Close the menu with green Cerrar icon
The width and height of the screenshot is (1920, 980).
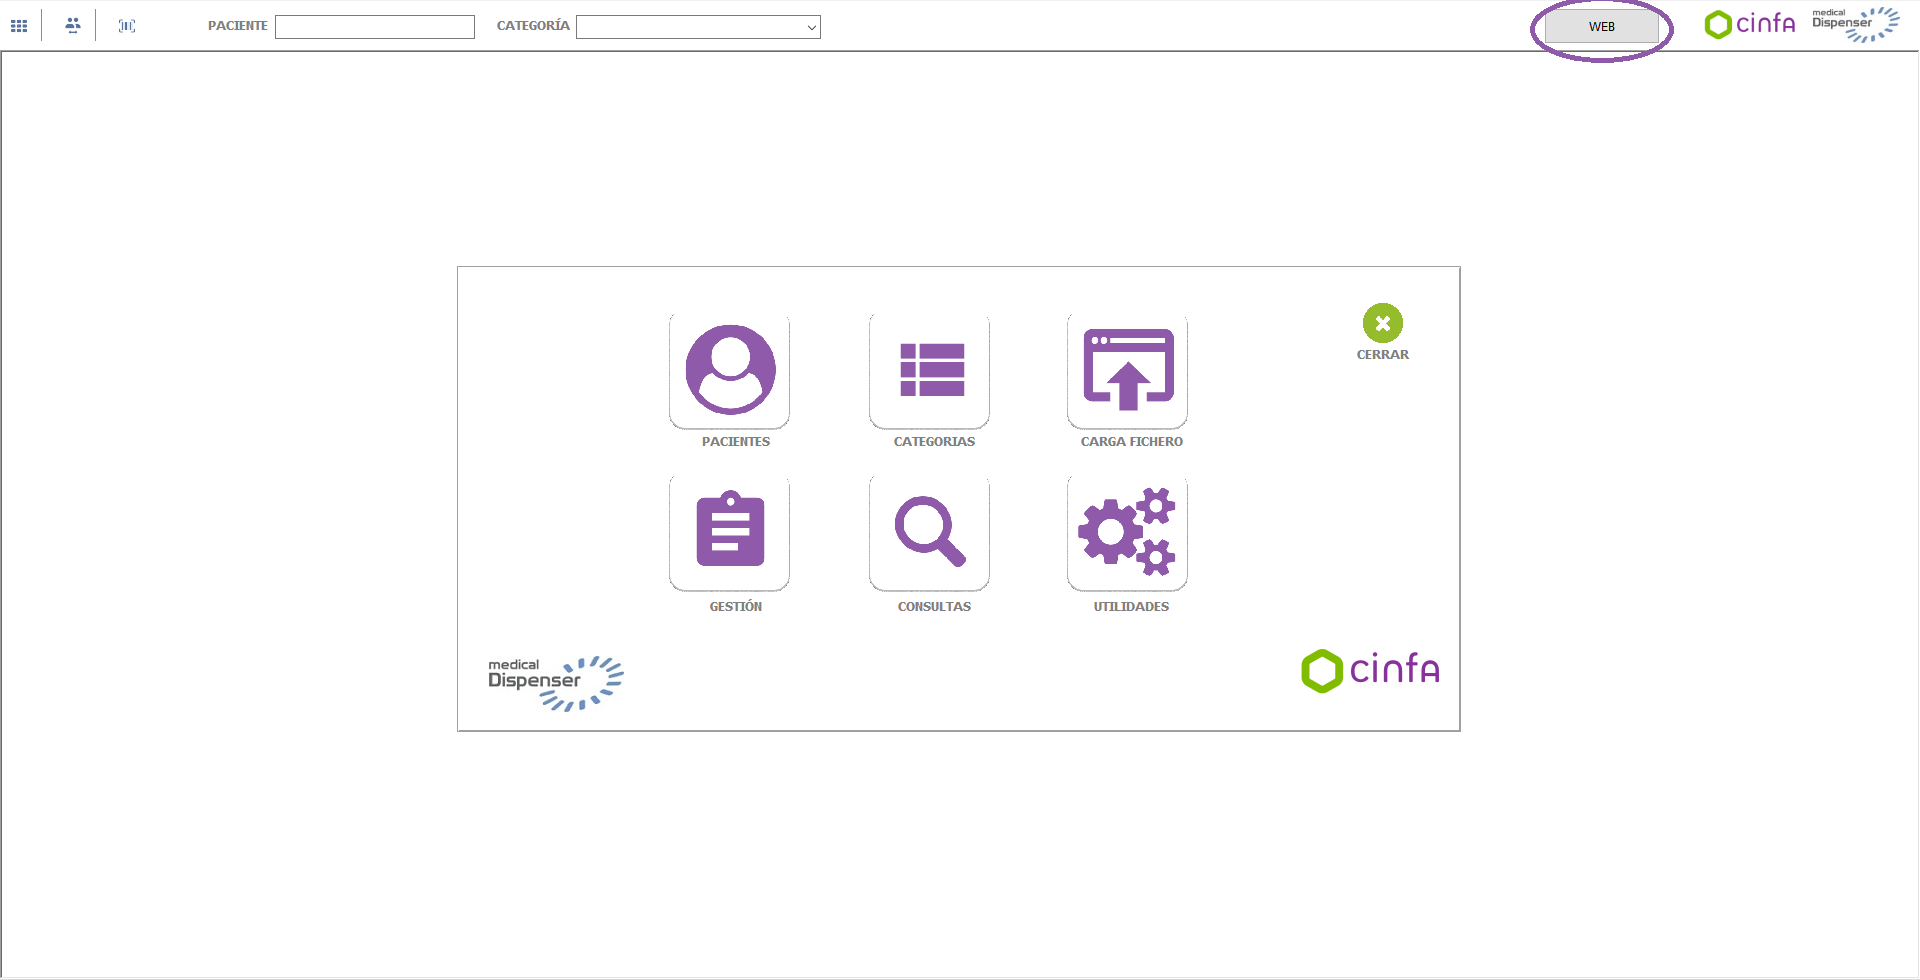click(1382, 324)
